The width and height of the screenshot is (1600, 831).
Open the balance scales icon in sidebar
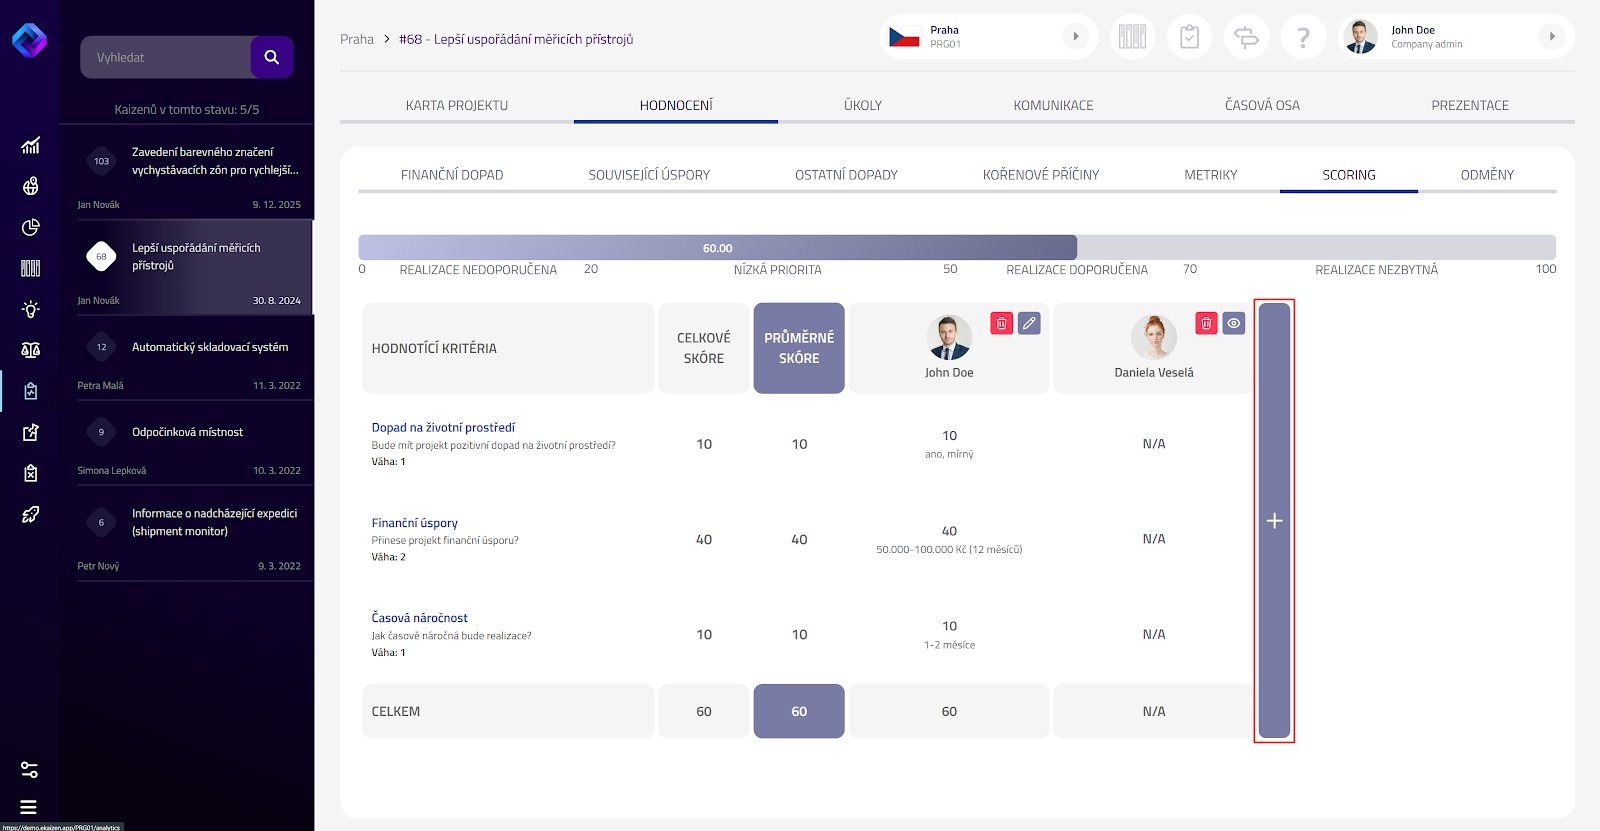(31, 350)
